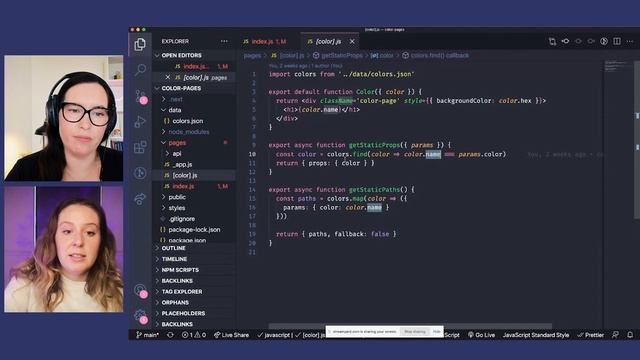Click the sync changes status bar icon
Screen dimensions: 640x360
point(170,335)
